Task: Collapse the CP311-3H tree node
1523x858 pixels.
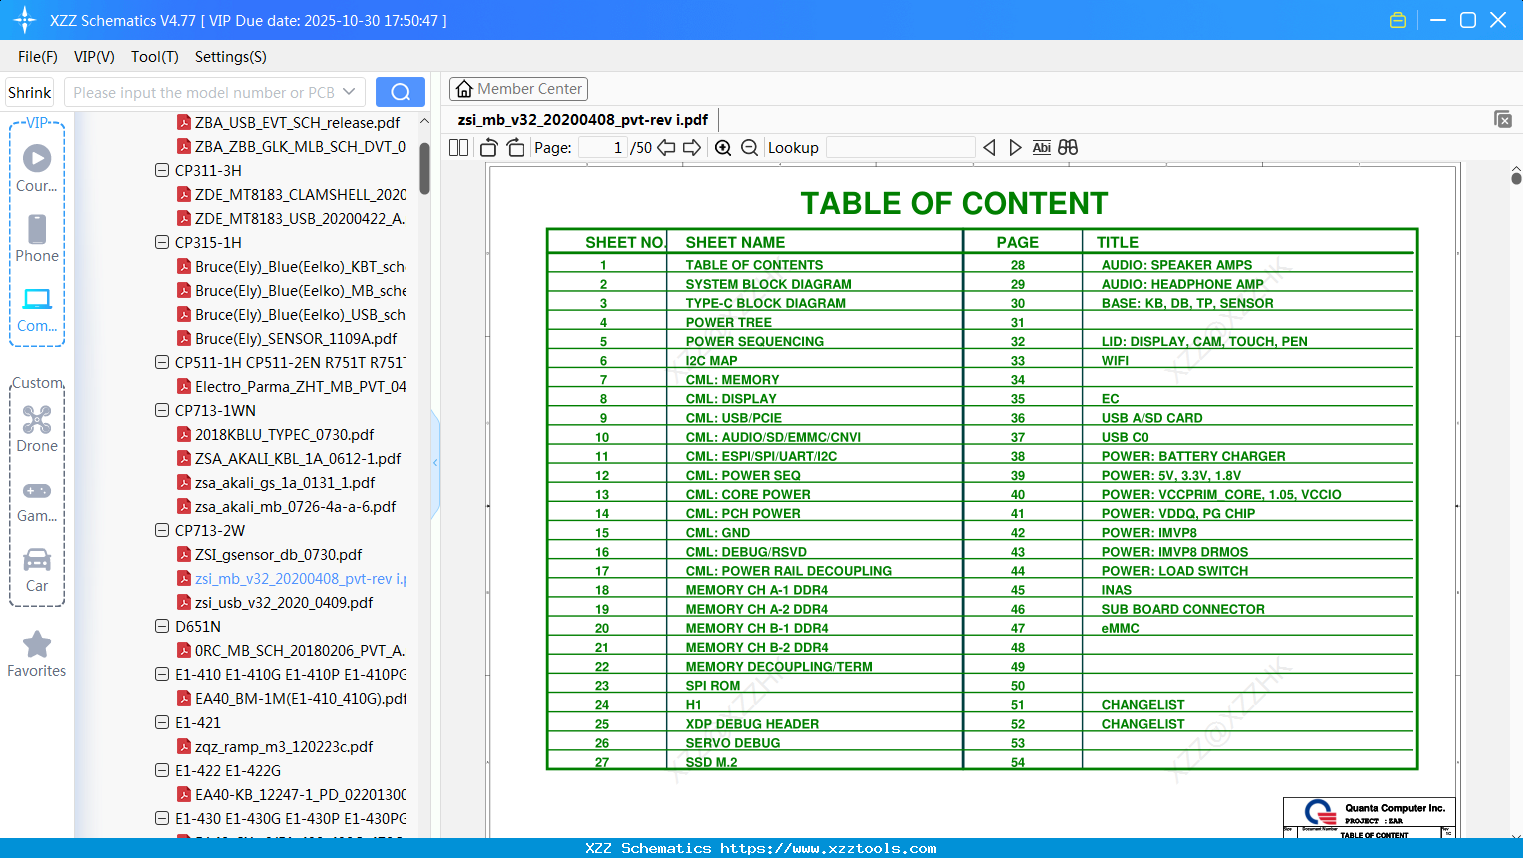Action: coord(162,171)
